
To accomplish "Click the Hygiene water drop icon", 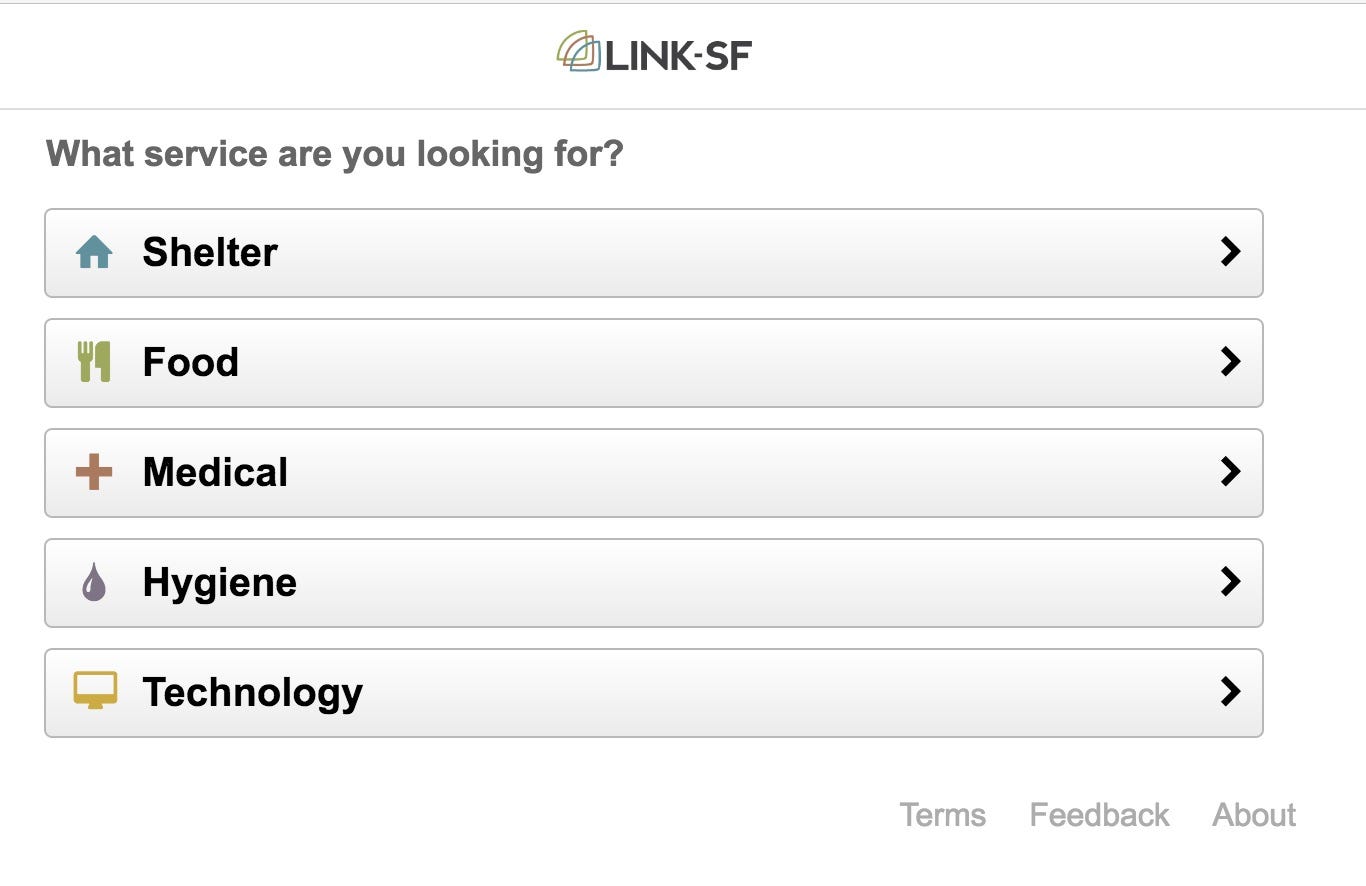I will pyautogui.click(x=94, y=582).
